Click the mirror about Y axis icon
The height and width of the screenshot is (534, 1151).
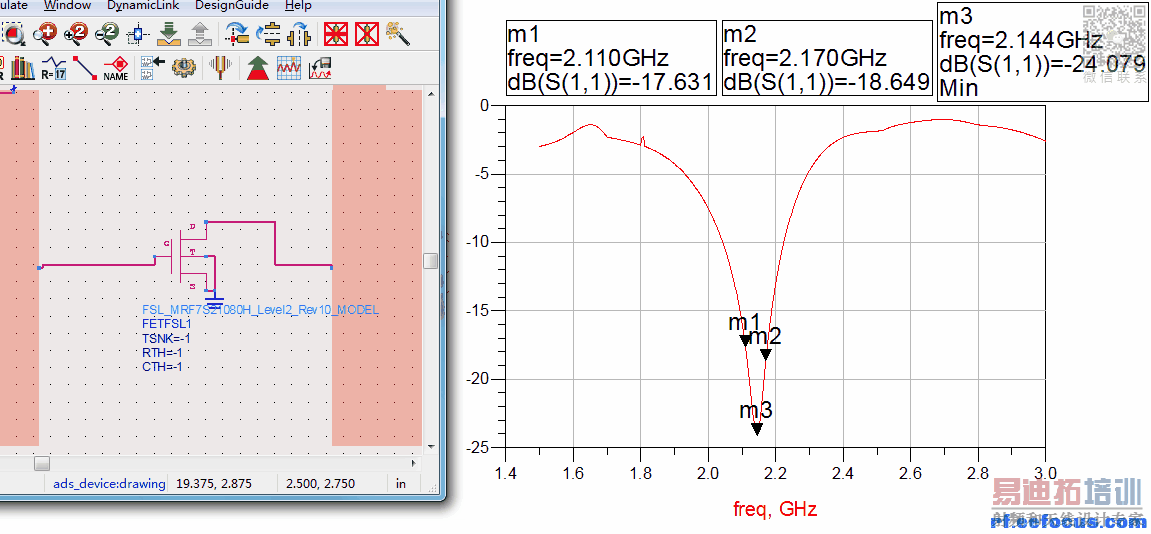pyautogui.click(x=299, y=33)
